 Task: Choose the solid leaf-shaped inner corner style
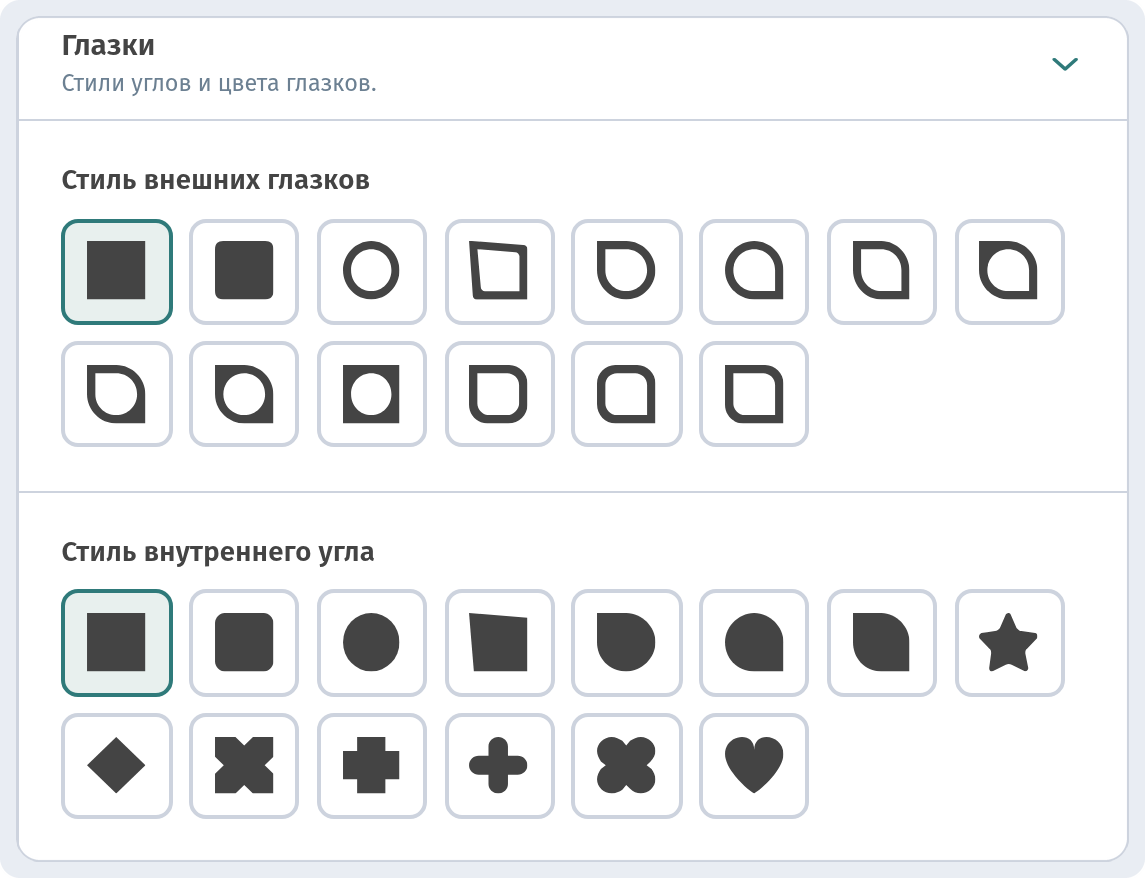pos(881,643)
